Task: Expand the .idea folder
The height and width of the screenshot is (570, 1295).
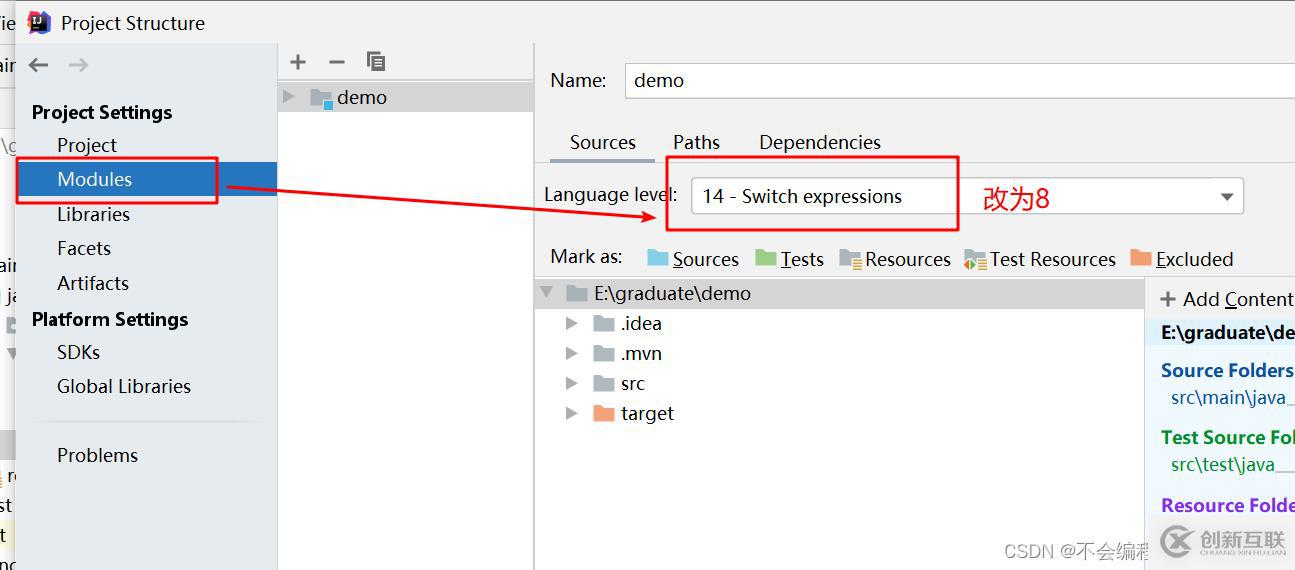Action: tap(572, 323)
